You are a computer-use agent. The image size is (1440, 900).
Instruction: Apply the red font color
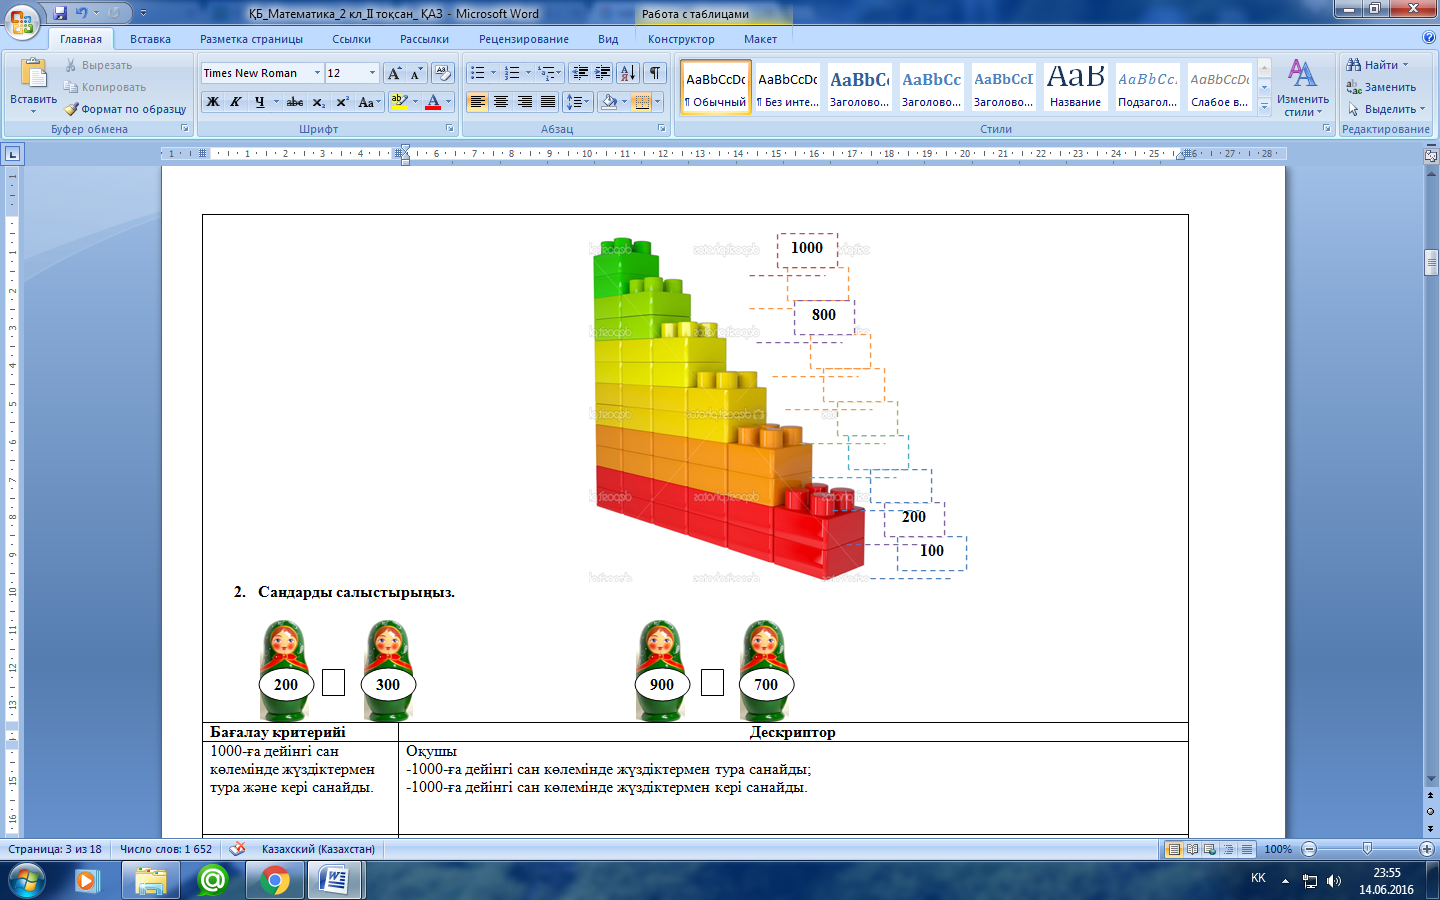point(433,102)
